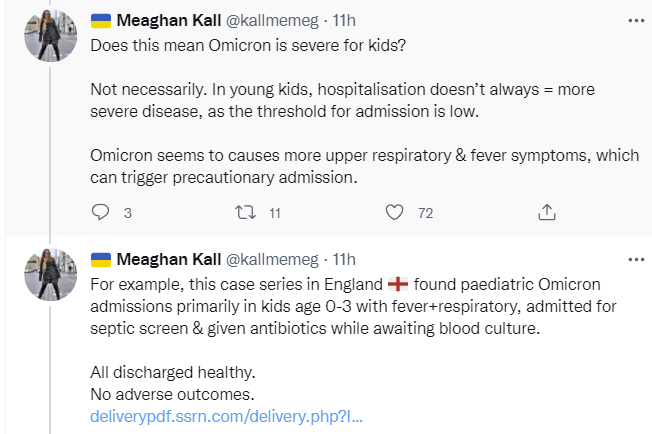652x434 pixels.
Task: Open Meaghan Kall profile avatar in first tweet
Action: (51, 35)
